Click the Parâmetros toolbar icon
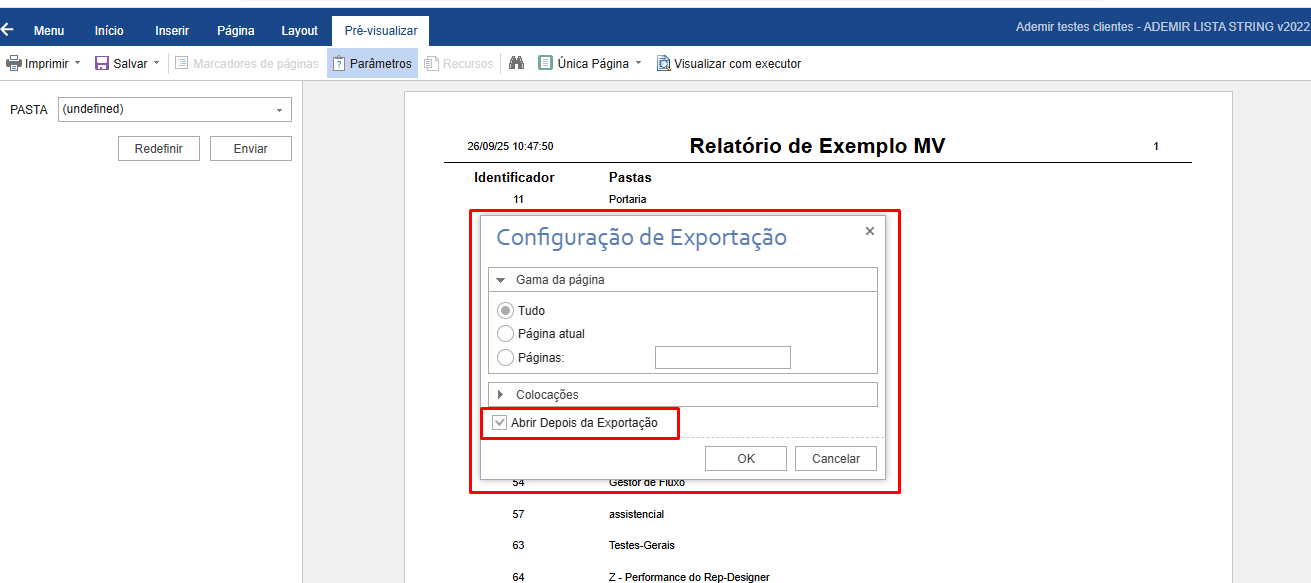Viewport: 1311px width, 583px height. [x=340, y=64]
